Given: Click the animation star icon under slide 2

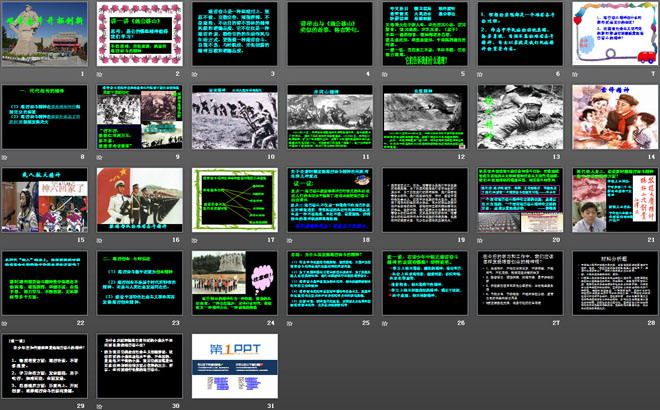Looking at the screenshot, I should [99, 74].
